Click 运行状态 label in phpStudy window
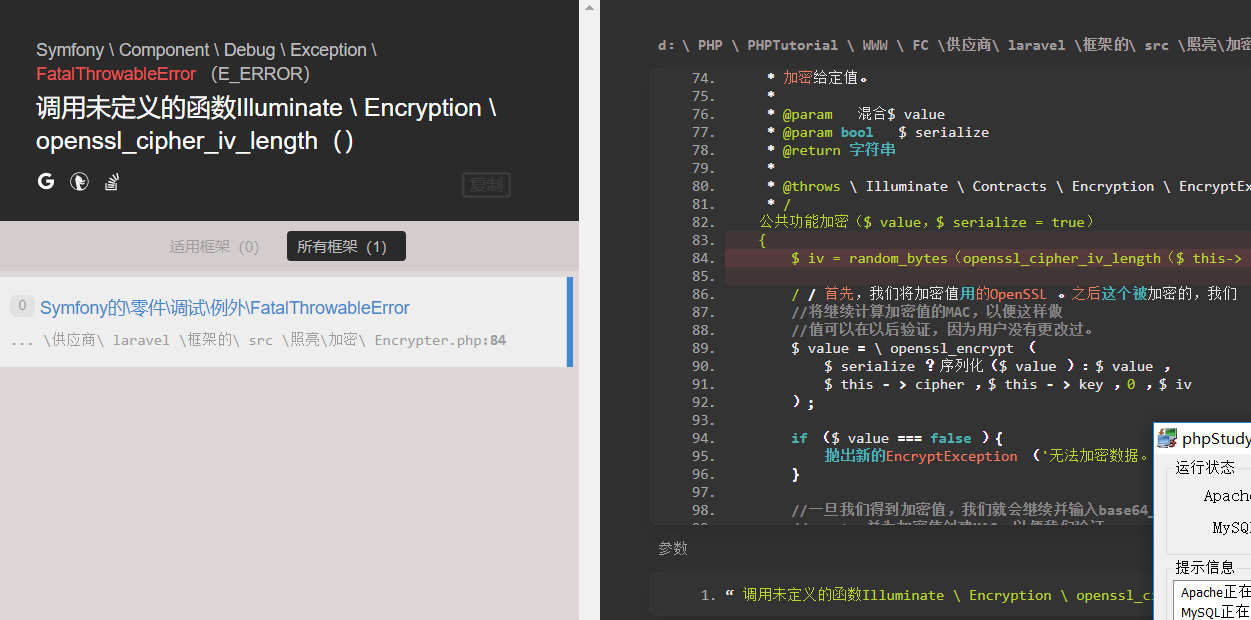 point(1205,468)
